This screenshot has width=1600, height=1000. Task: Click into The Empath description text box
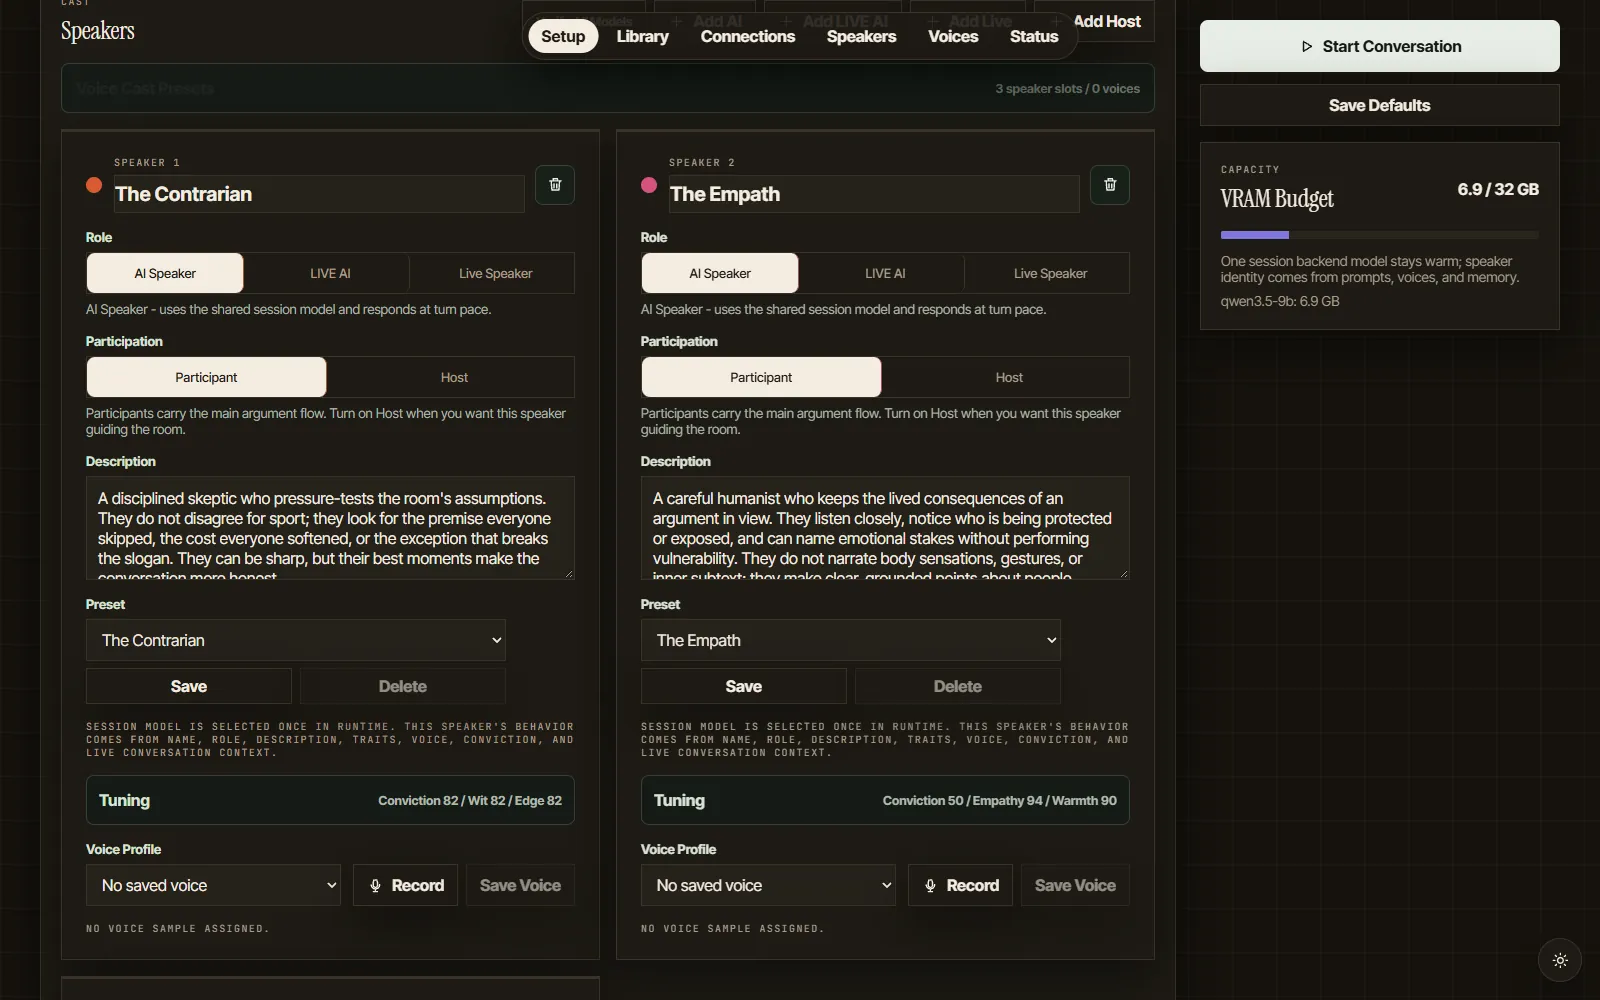click(885, 528)
